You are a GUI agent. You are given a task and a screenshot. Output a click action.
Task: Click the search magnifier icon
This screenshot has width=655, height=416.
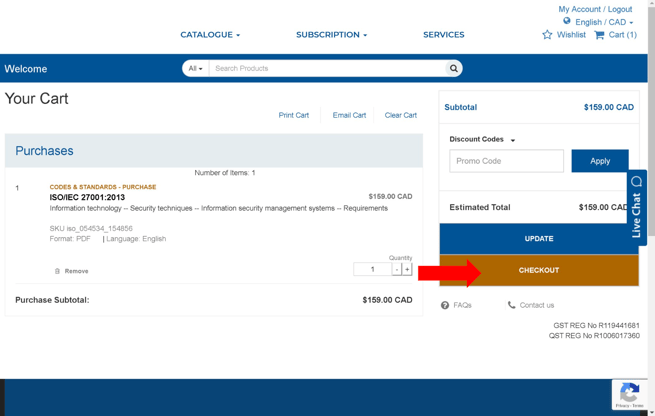[454, 68]
